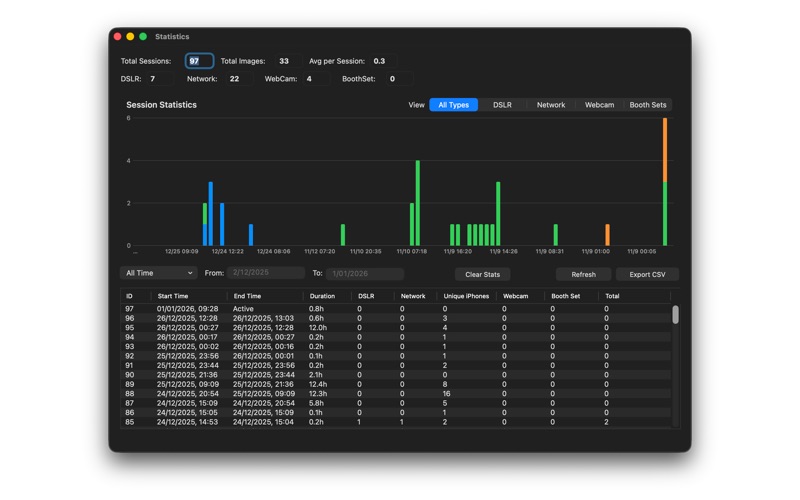The height and width of the screenshot is (500, 800).
Task: Click the table's vertical scrollbar thumb
Action: click(x=675, y=315)
